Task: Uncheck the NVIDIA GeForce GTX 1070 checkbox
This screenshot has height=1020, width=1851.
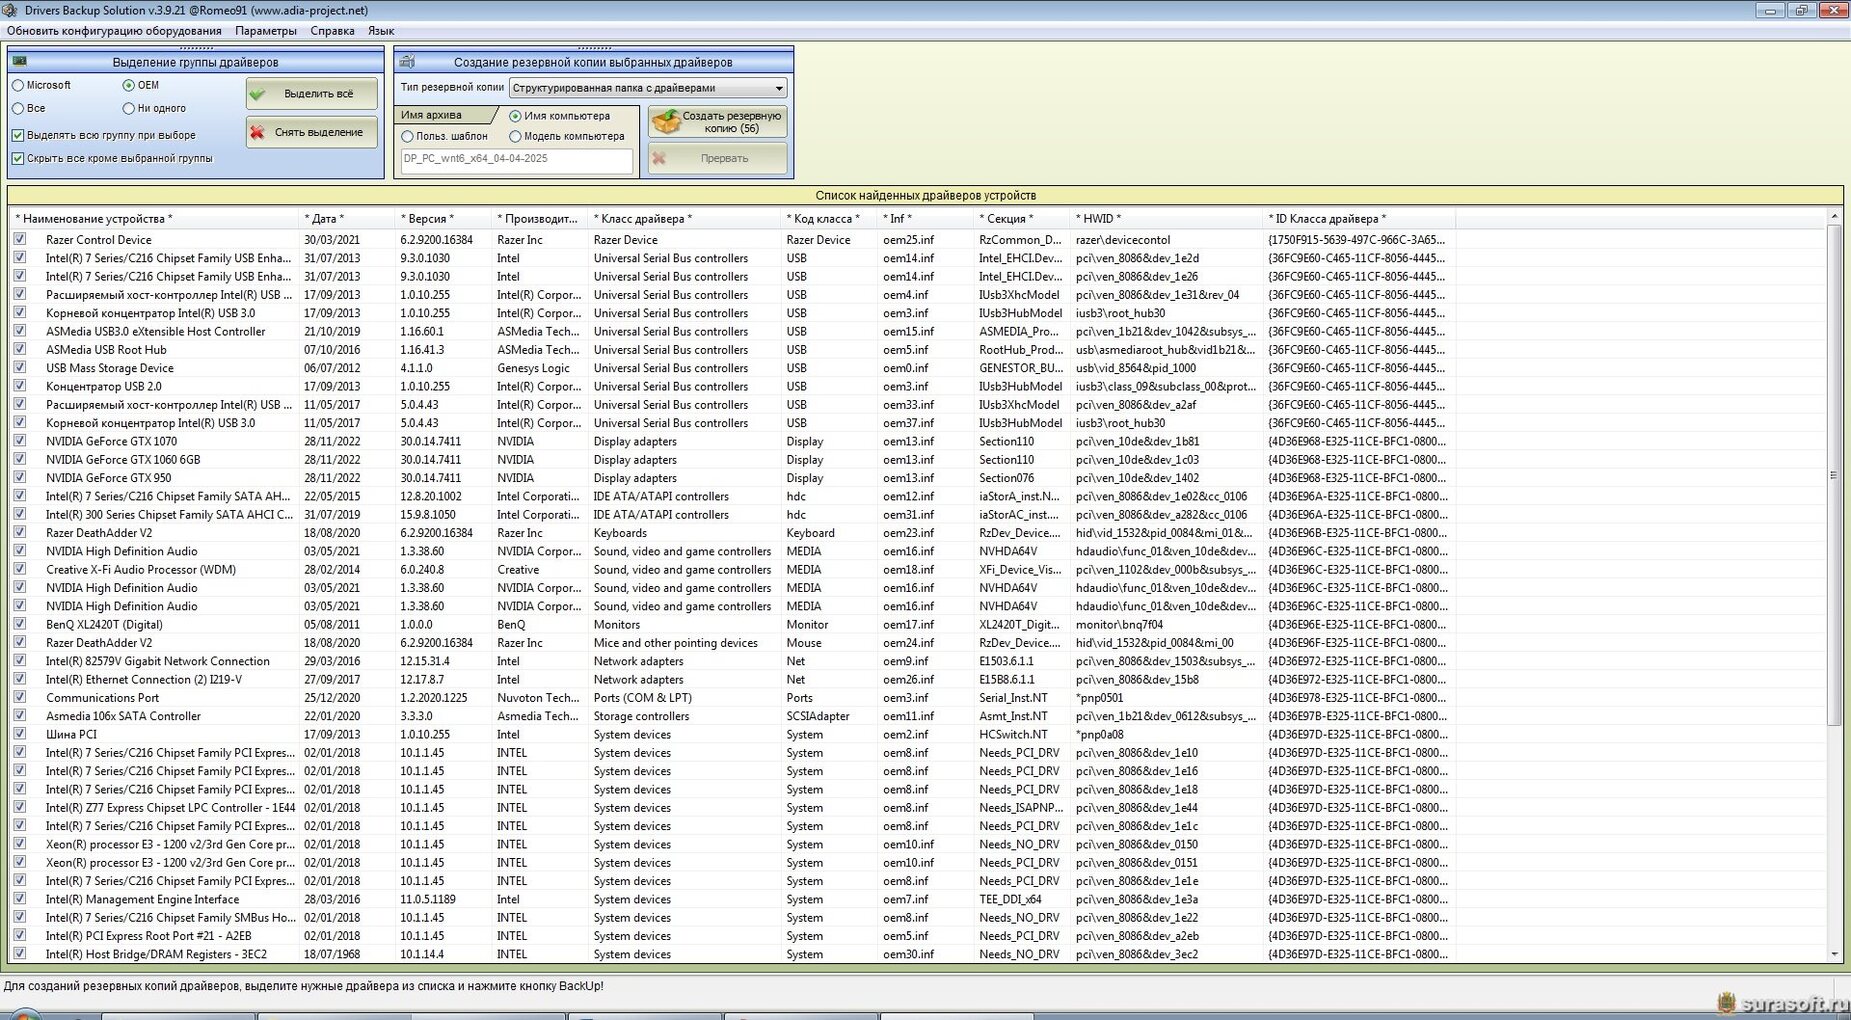Action: click(x=19, y=441)
